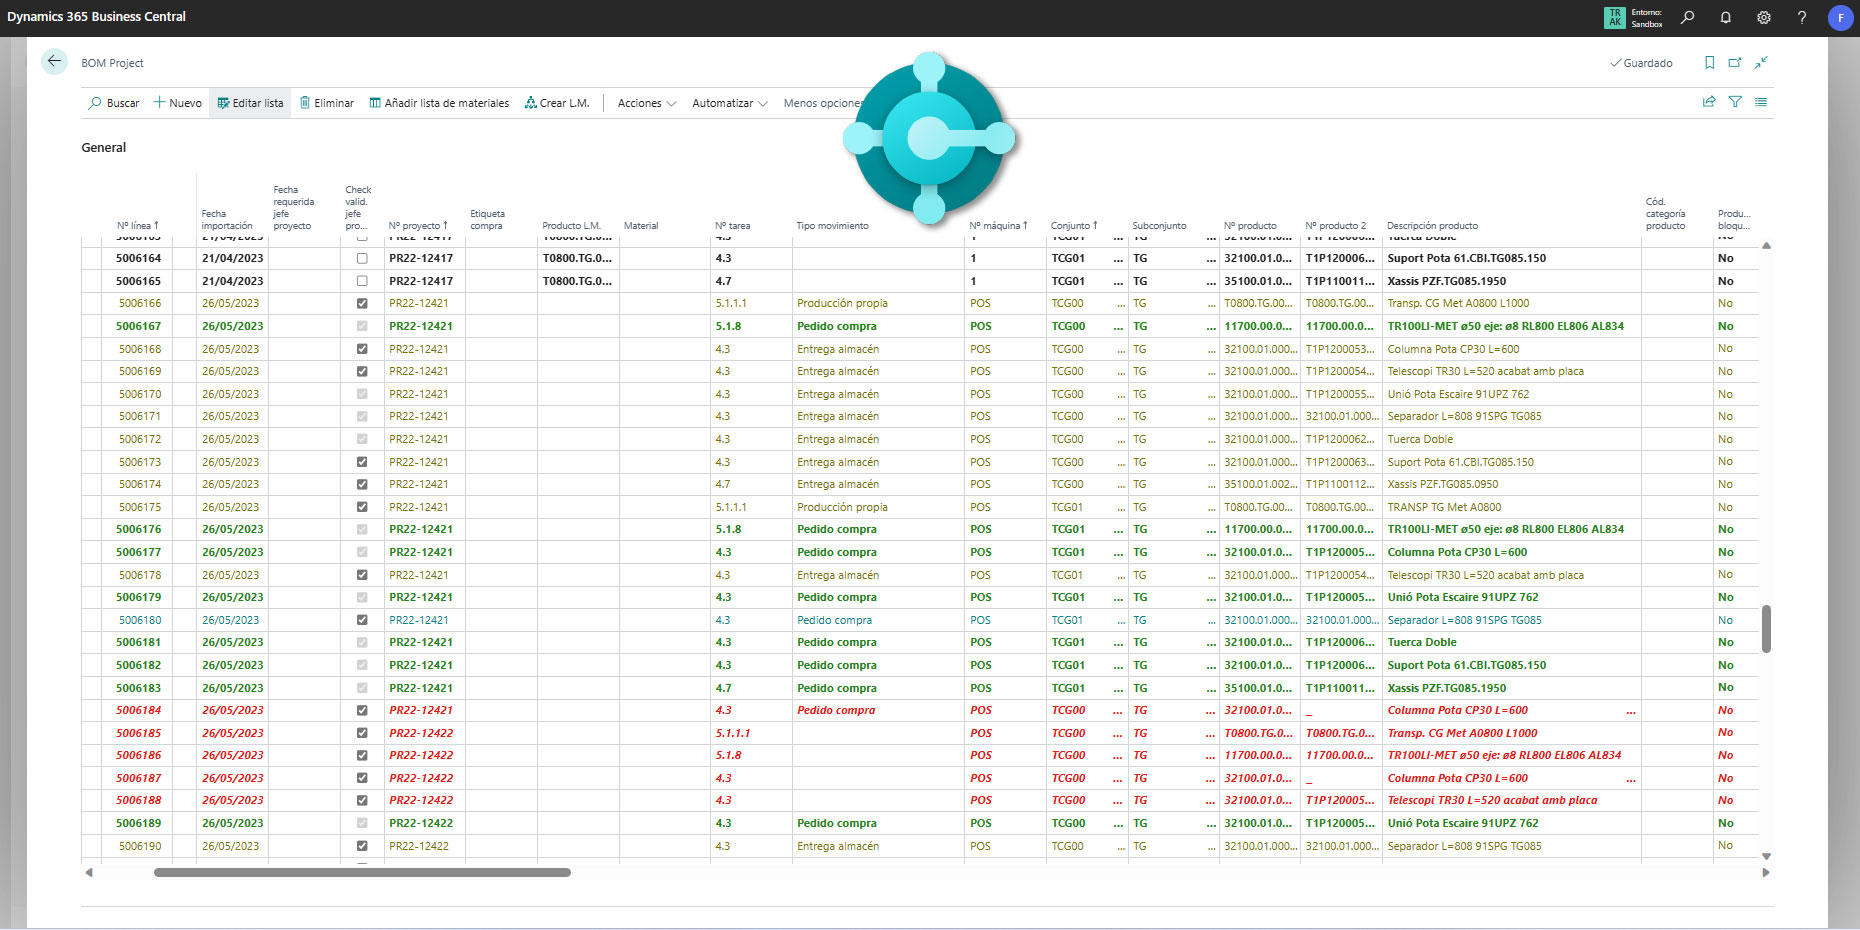Click the scroll right arrow of list

(x=1766, y=872)
